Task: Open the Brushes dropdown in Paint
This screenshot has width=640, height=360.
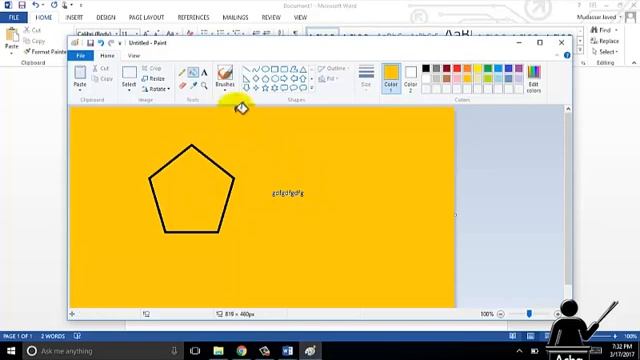Action: [x=225, y=89]
